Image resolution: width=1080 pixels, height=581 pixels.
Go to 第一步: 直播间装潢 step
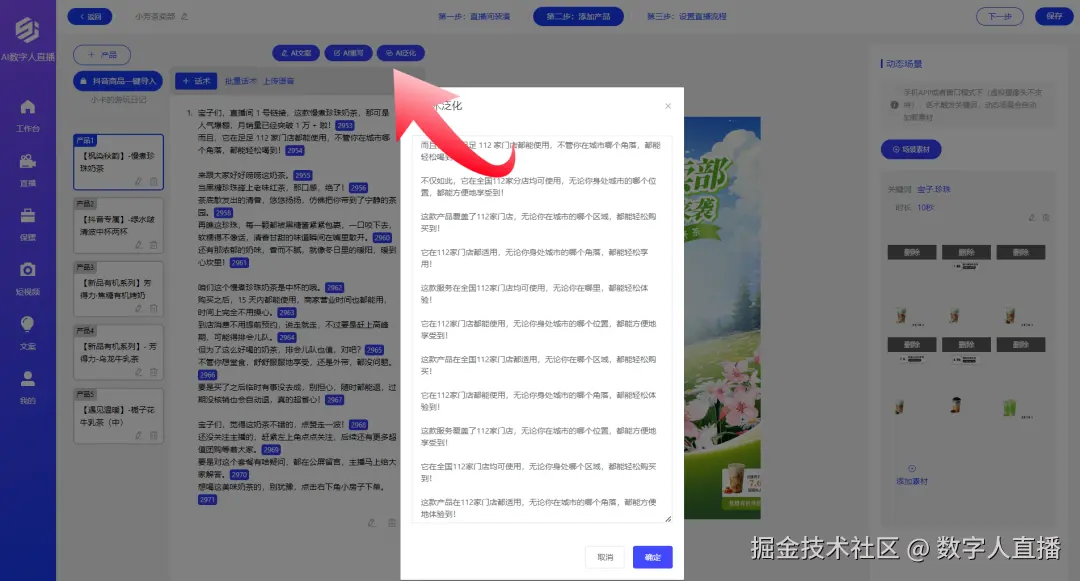(x=474, y=17)
